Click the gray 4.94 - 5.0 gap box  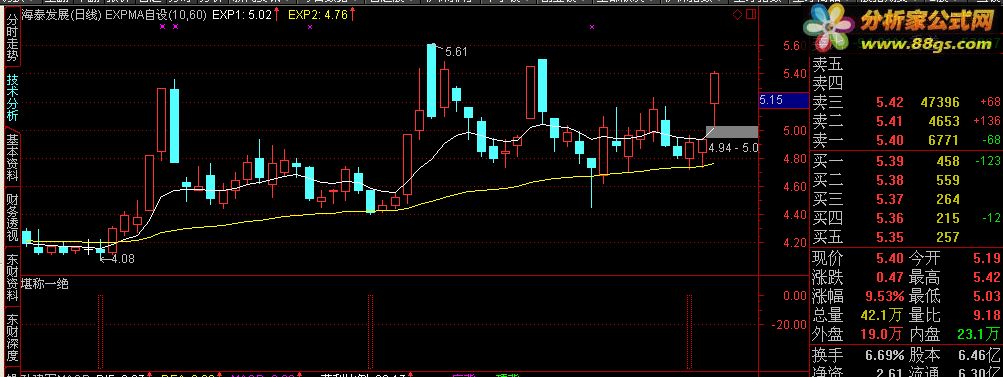[731, 132]
